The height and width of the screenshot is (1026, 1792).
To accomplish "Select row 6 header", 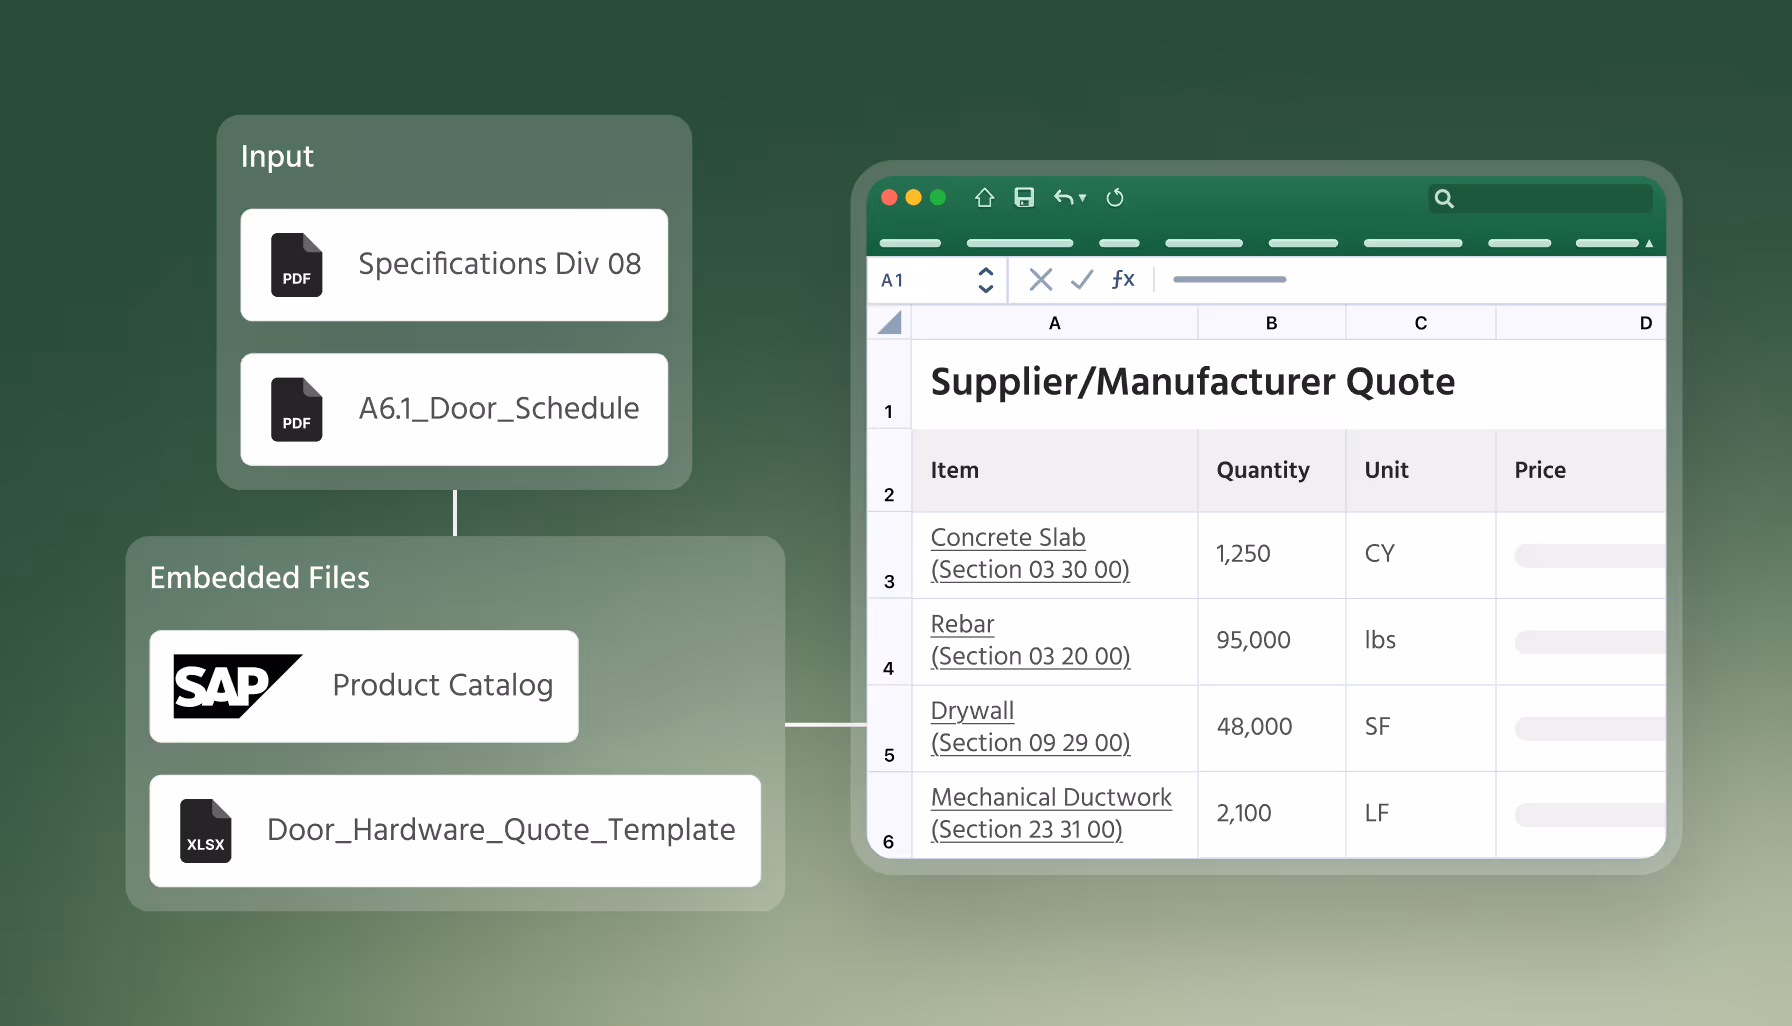I will [889, 815].
